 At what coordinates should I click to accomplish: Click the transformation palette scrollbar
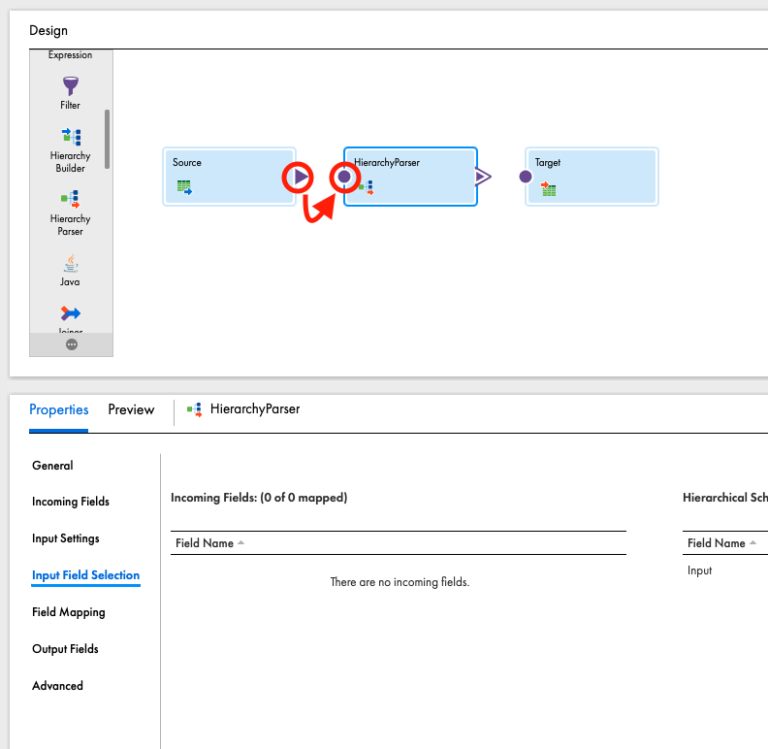107,140
